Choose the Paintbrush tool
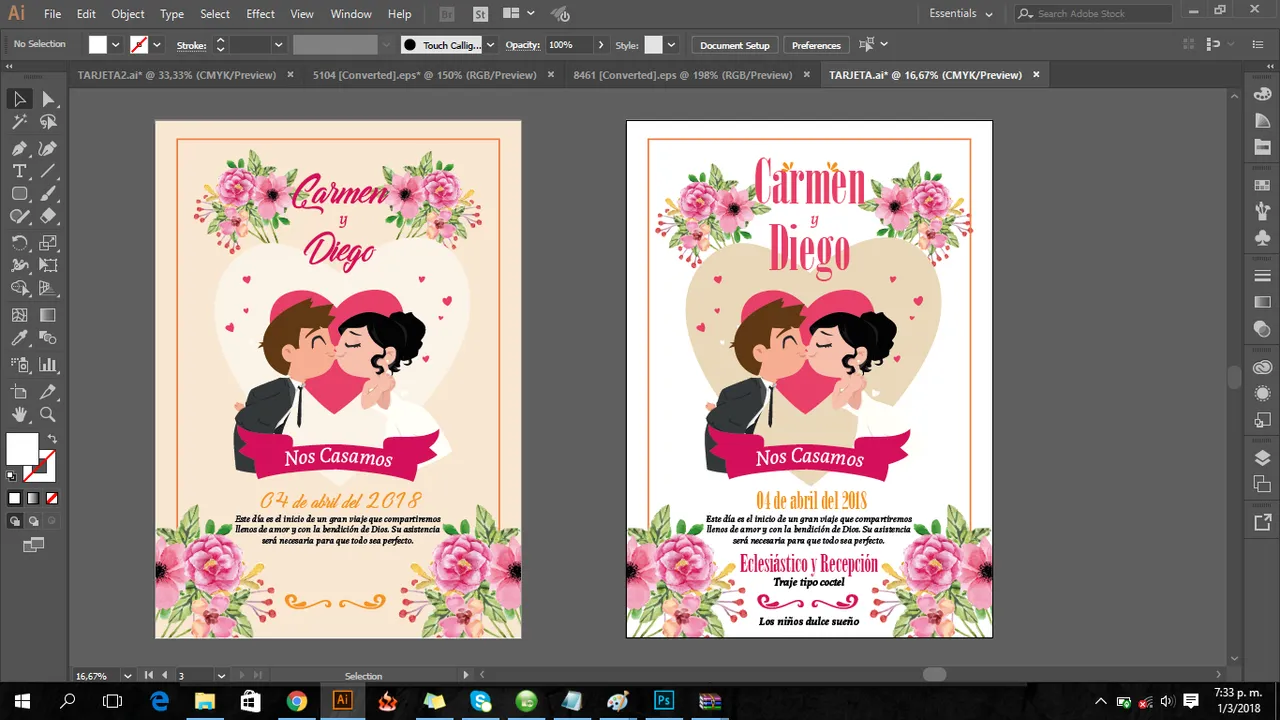1280x720 pixels. [48, 194]
